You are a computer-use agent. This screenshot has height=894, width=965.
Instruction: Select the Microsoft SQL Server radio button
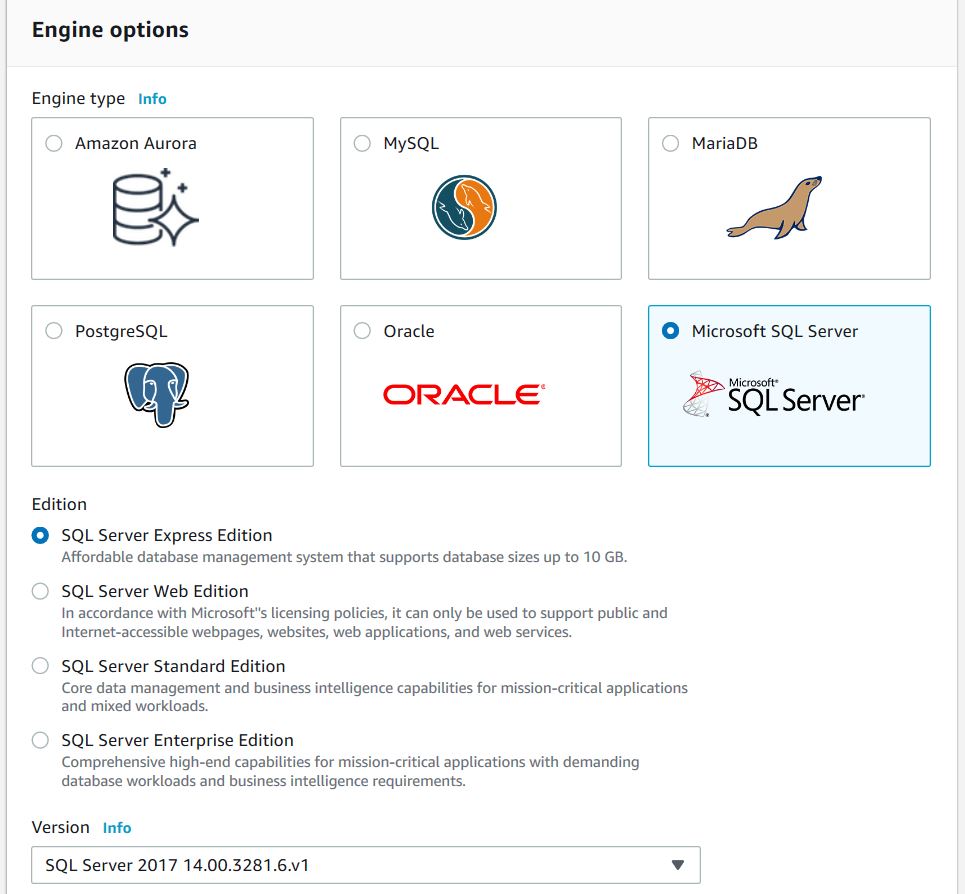click(670, 331)
